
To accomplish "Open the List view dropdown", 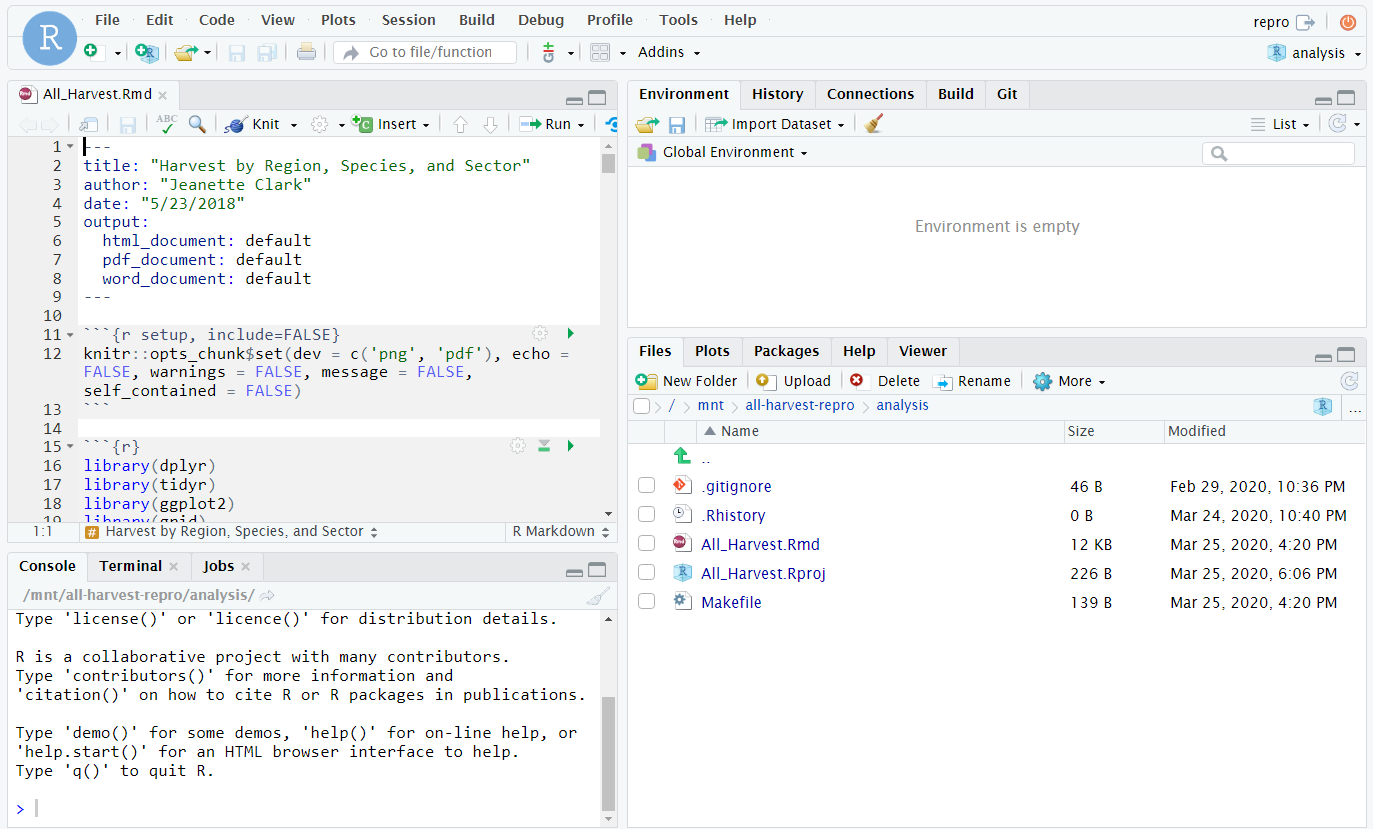I will pos(1280,124).
